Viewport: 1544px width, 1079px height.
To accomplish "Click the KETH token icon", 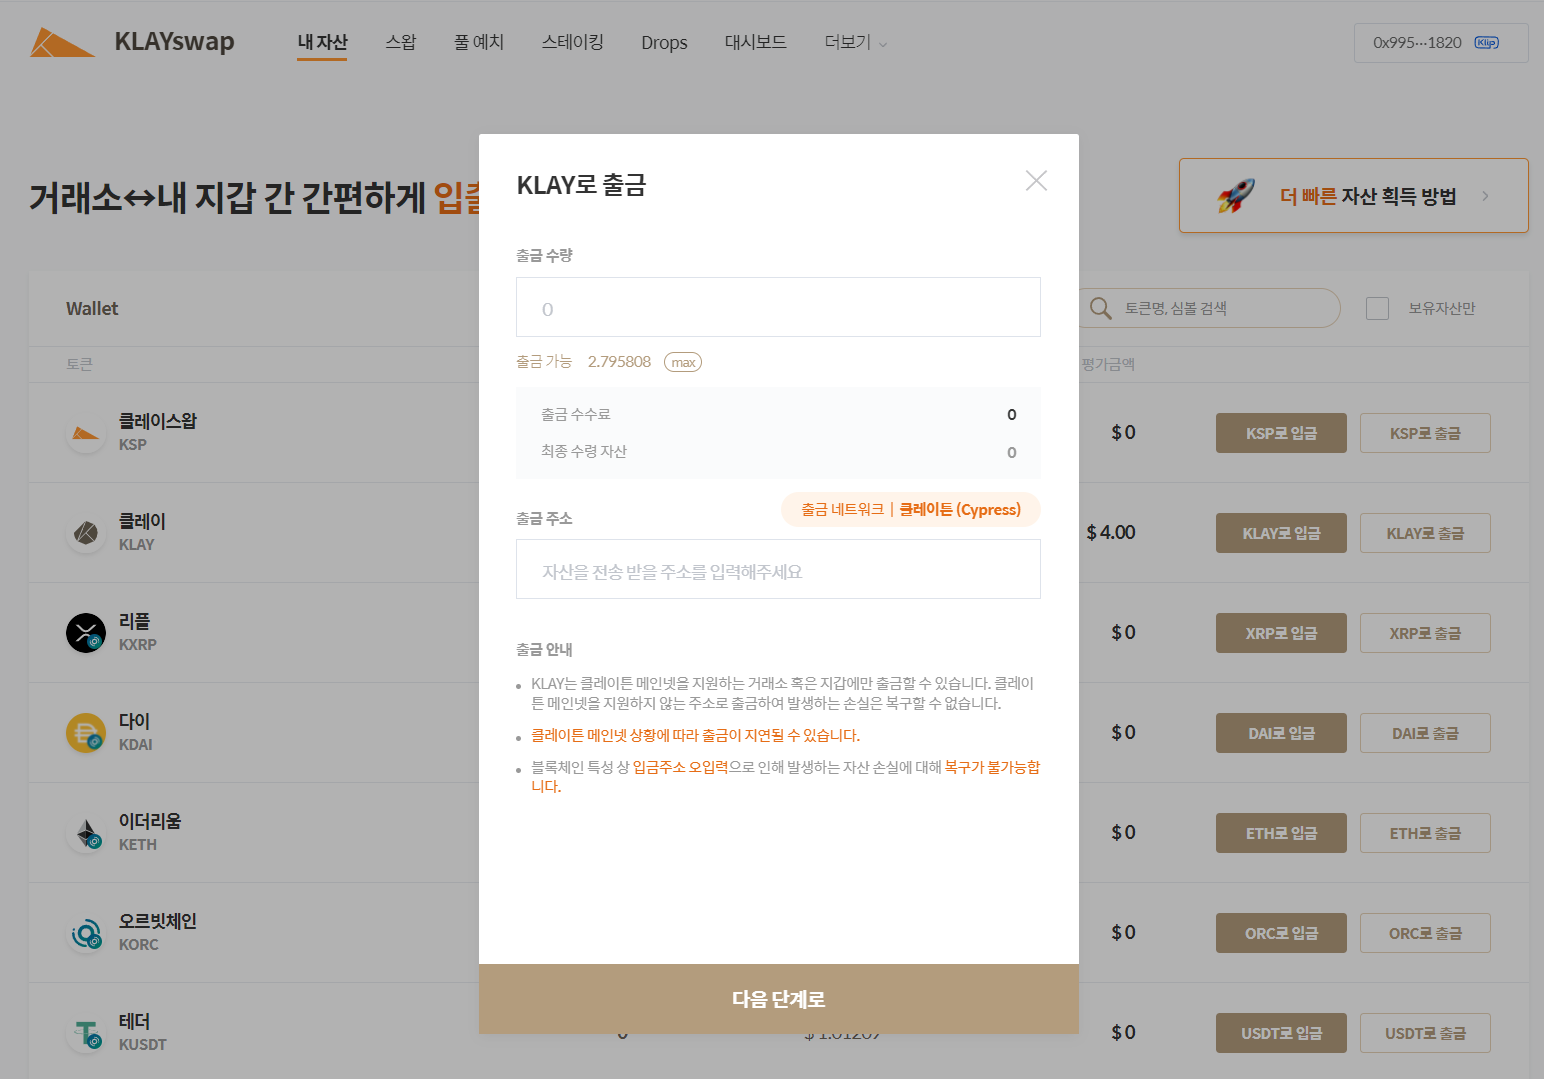I will 86,833.
